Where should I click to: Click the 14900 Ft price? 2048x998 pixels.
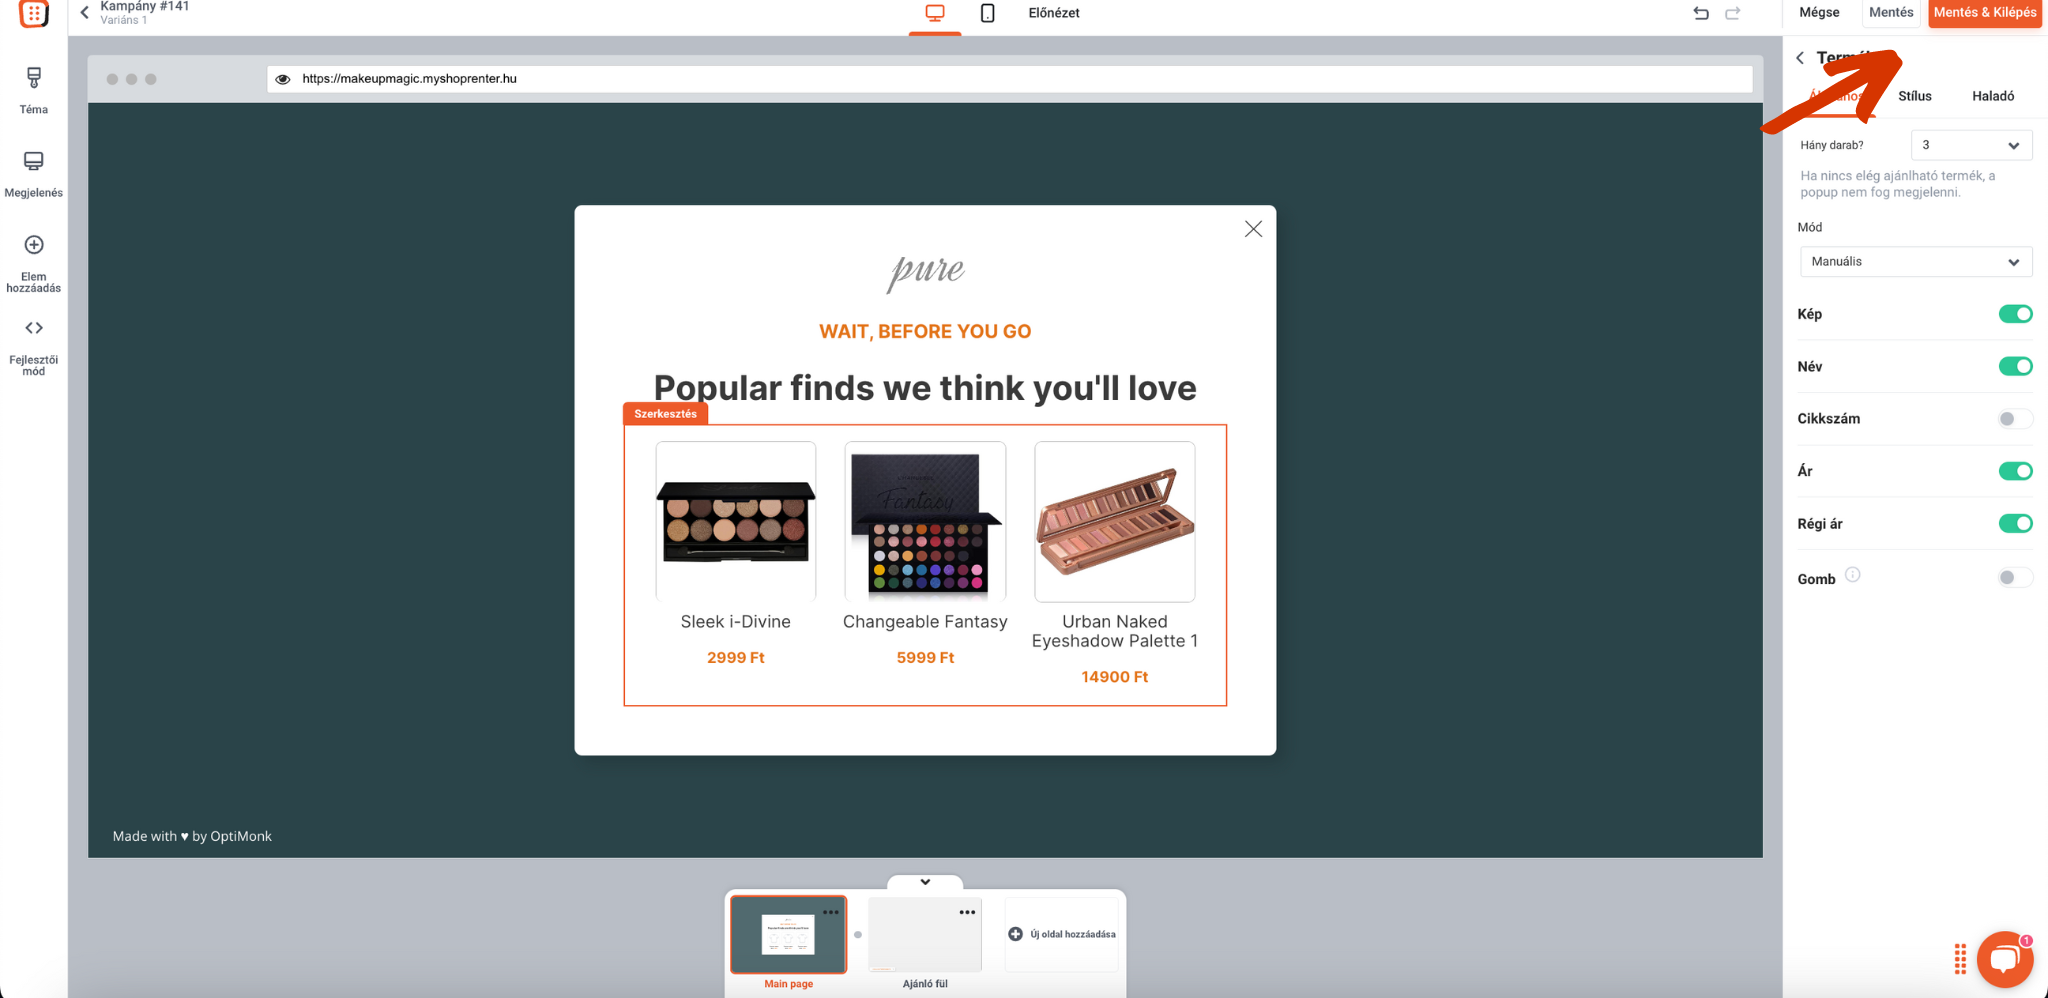coord(1115,677)
